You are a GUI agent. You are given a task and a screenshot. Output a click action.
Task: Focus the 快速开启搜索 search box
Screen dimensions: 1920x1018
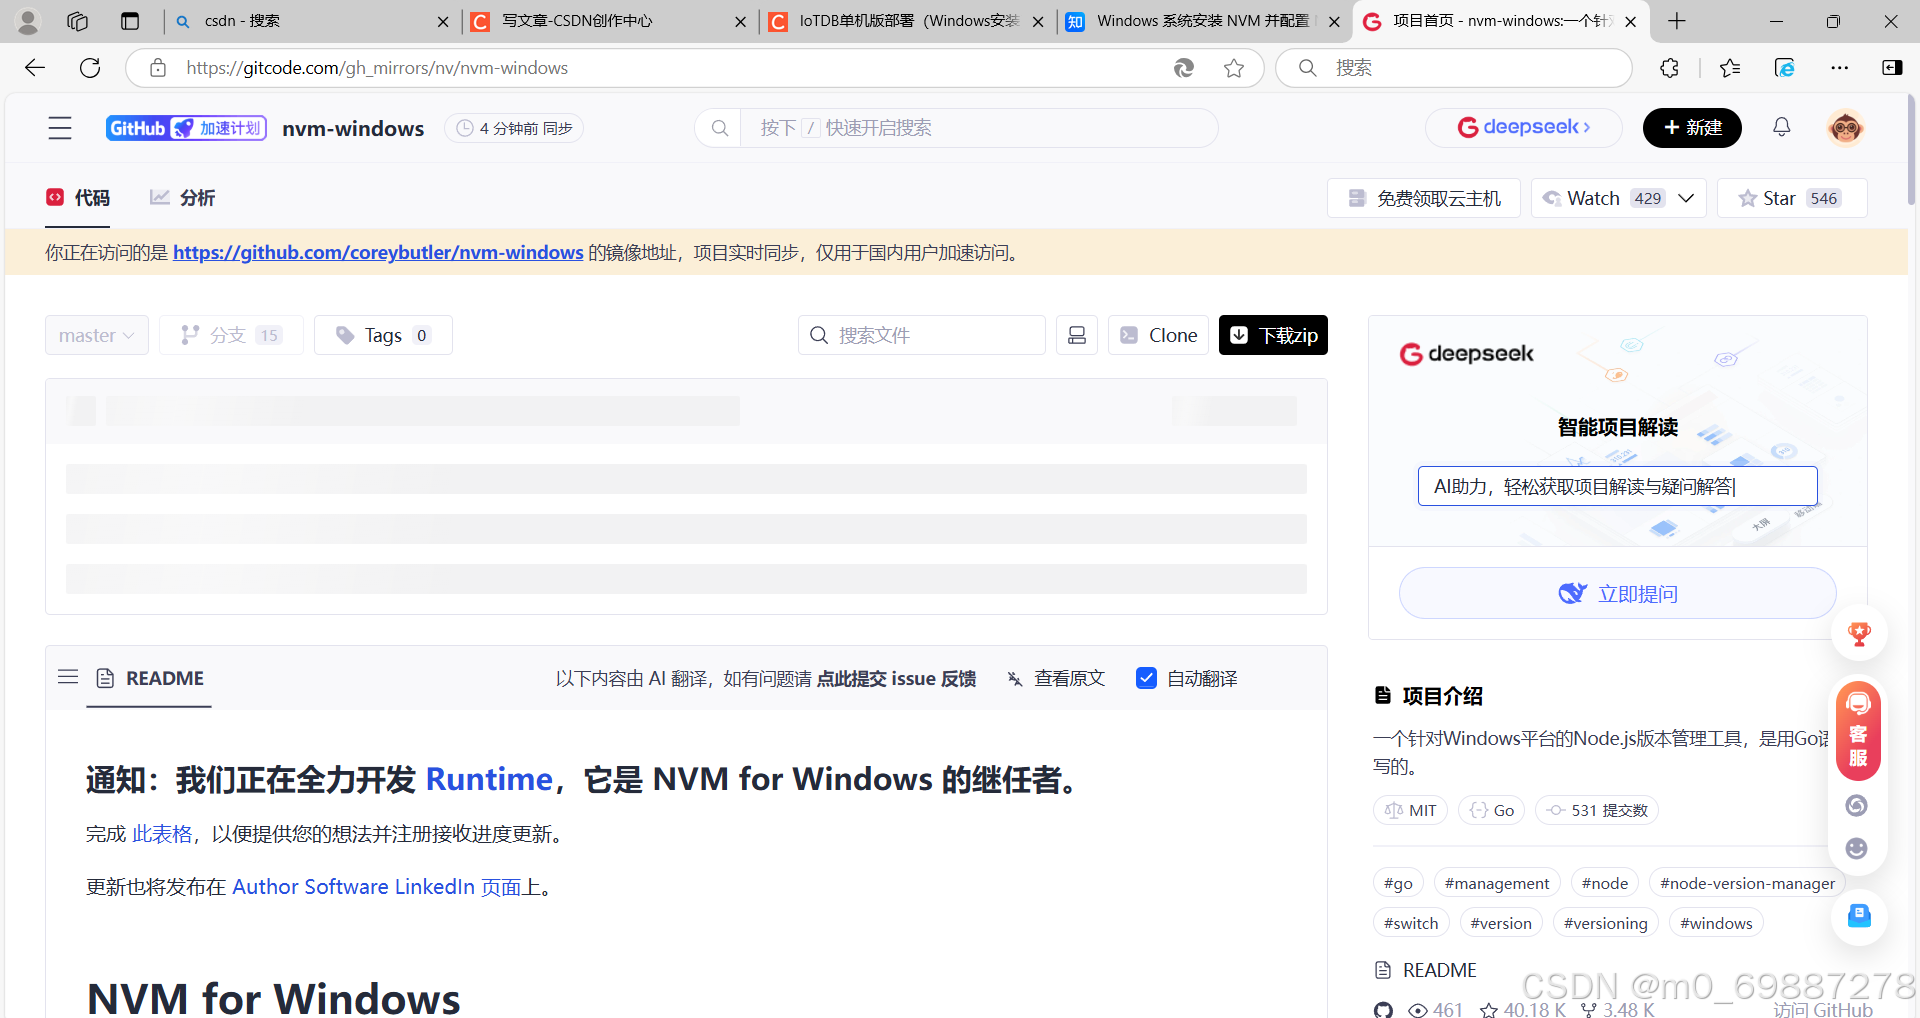point(956,128)
